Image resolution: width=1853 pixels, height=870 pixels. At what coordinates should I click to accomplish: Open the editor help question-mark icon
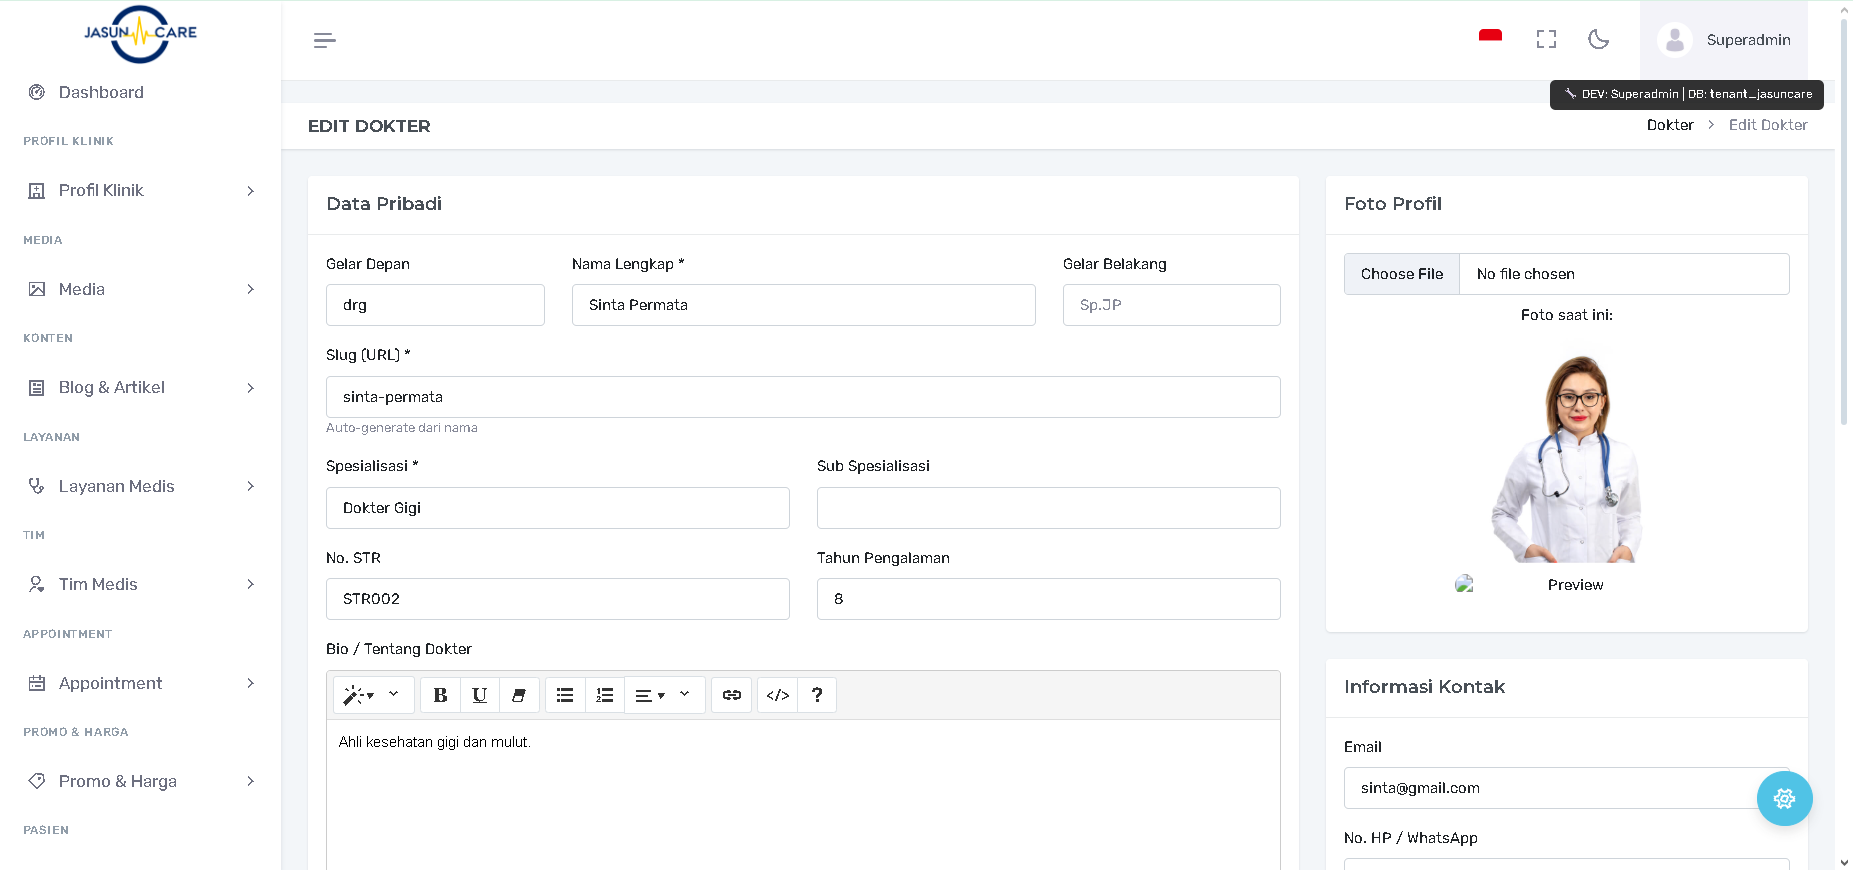coord(817,695)
